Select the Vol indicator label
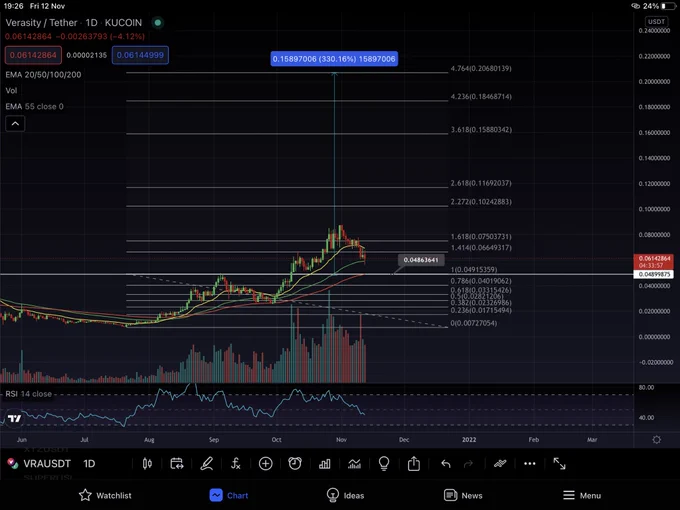 pos(11,91)
